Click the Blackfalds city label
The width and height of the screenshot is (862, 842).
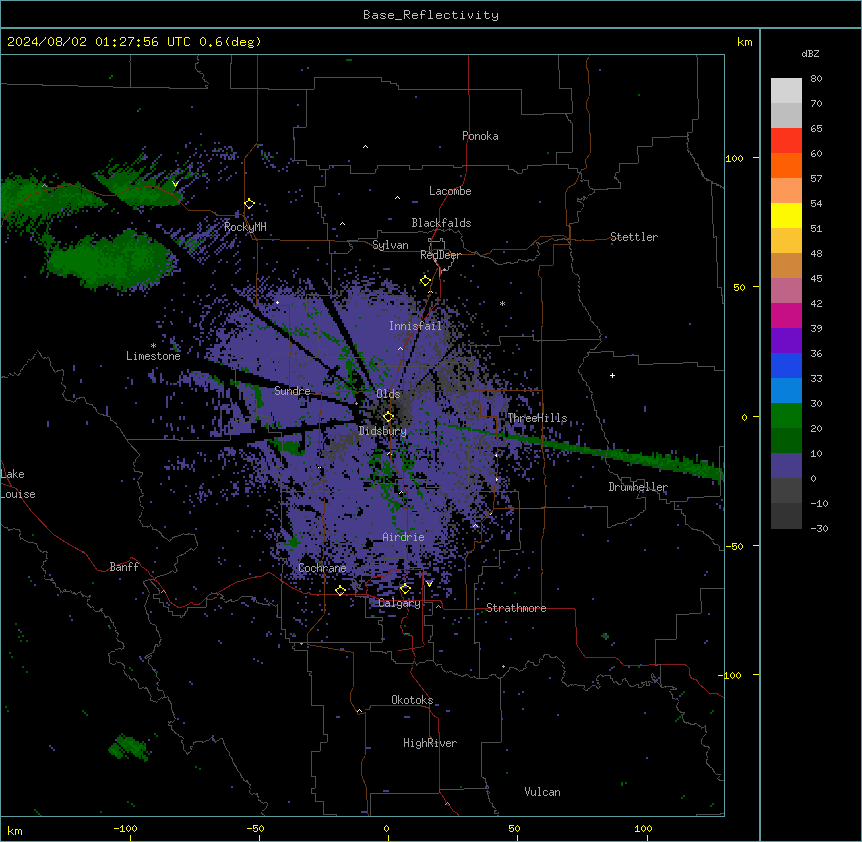tap(441, 223)
